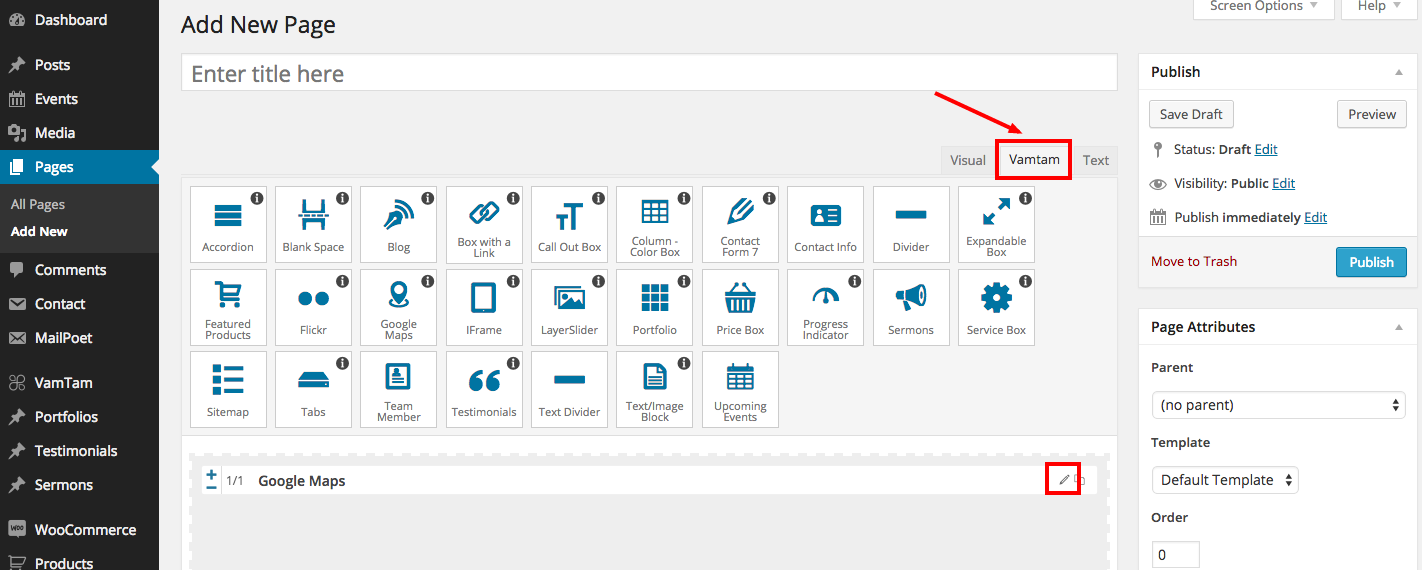Add the Flickr element
1422x570 pixels.
pyautogui.click(x=313, y=307)
